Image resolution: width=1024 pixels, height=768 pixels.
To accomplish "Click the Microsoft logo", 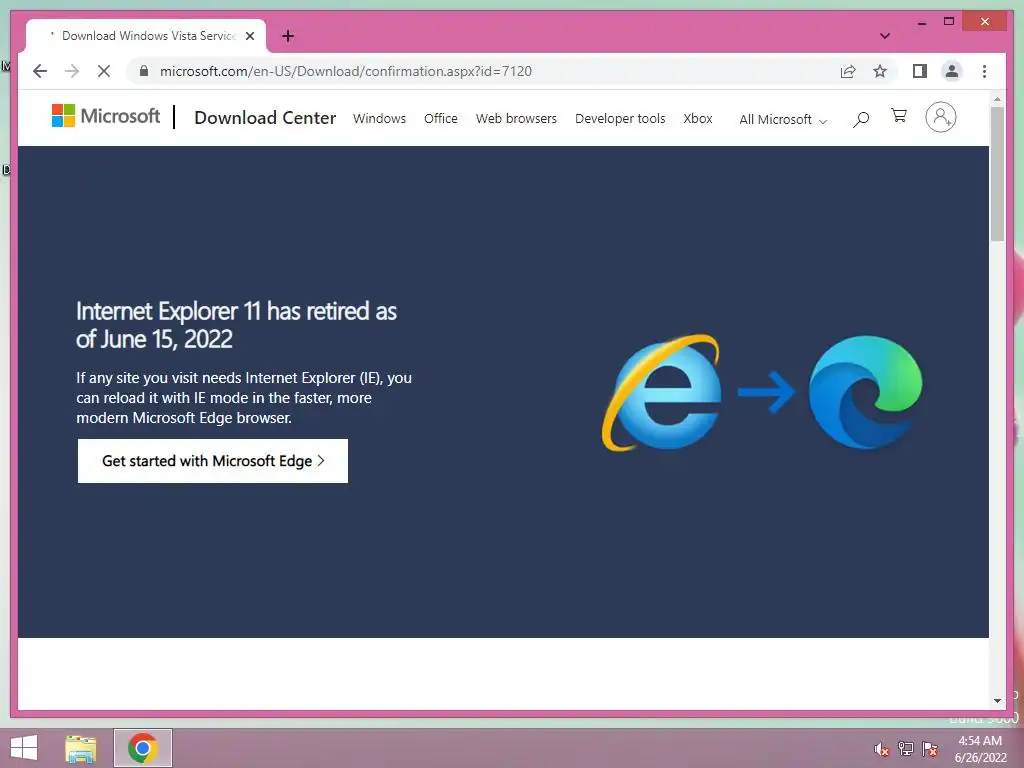I will [106, 116].
